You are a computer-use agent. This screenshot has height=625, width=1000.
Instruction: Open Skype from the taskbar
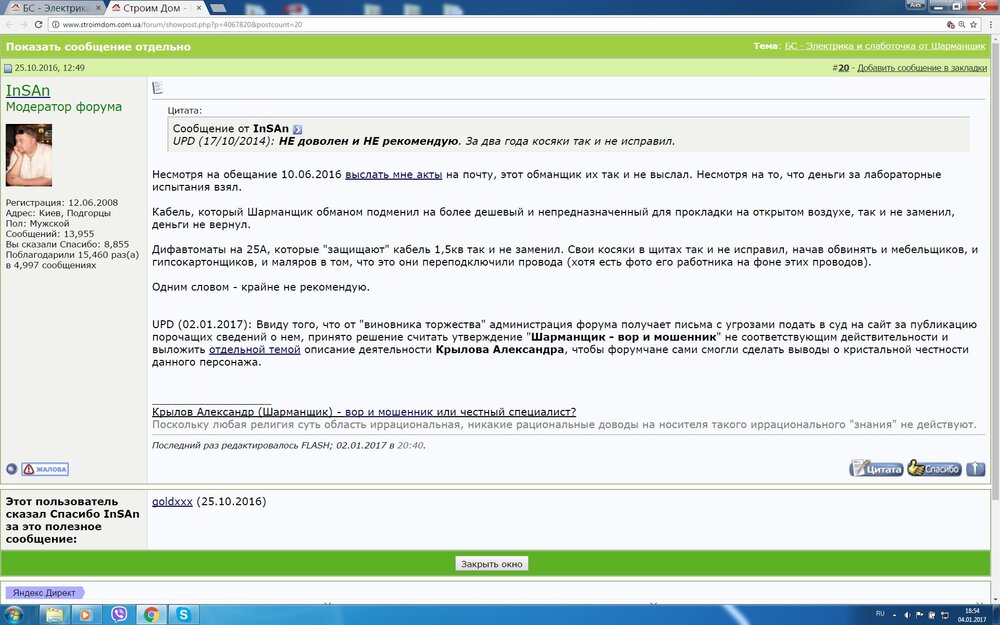[x=184, y=615]
